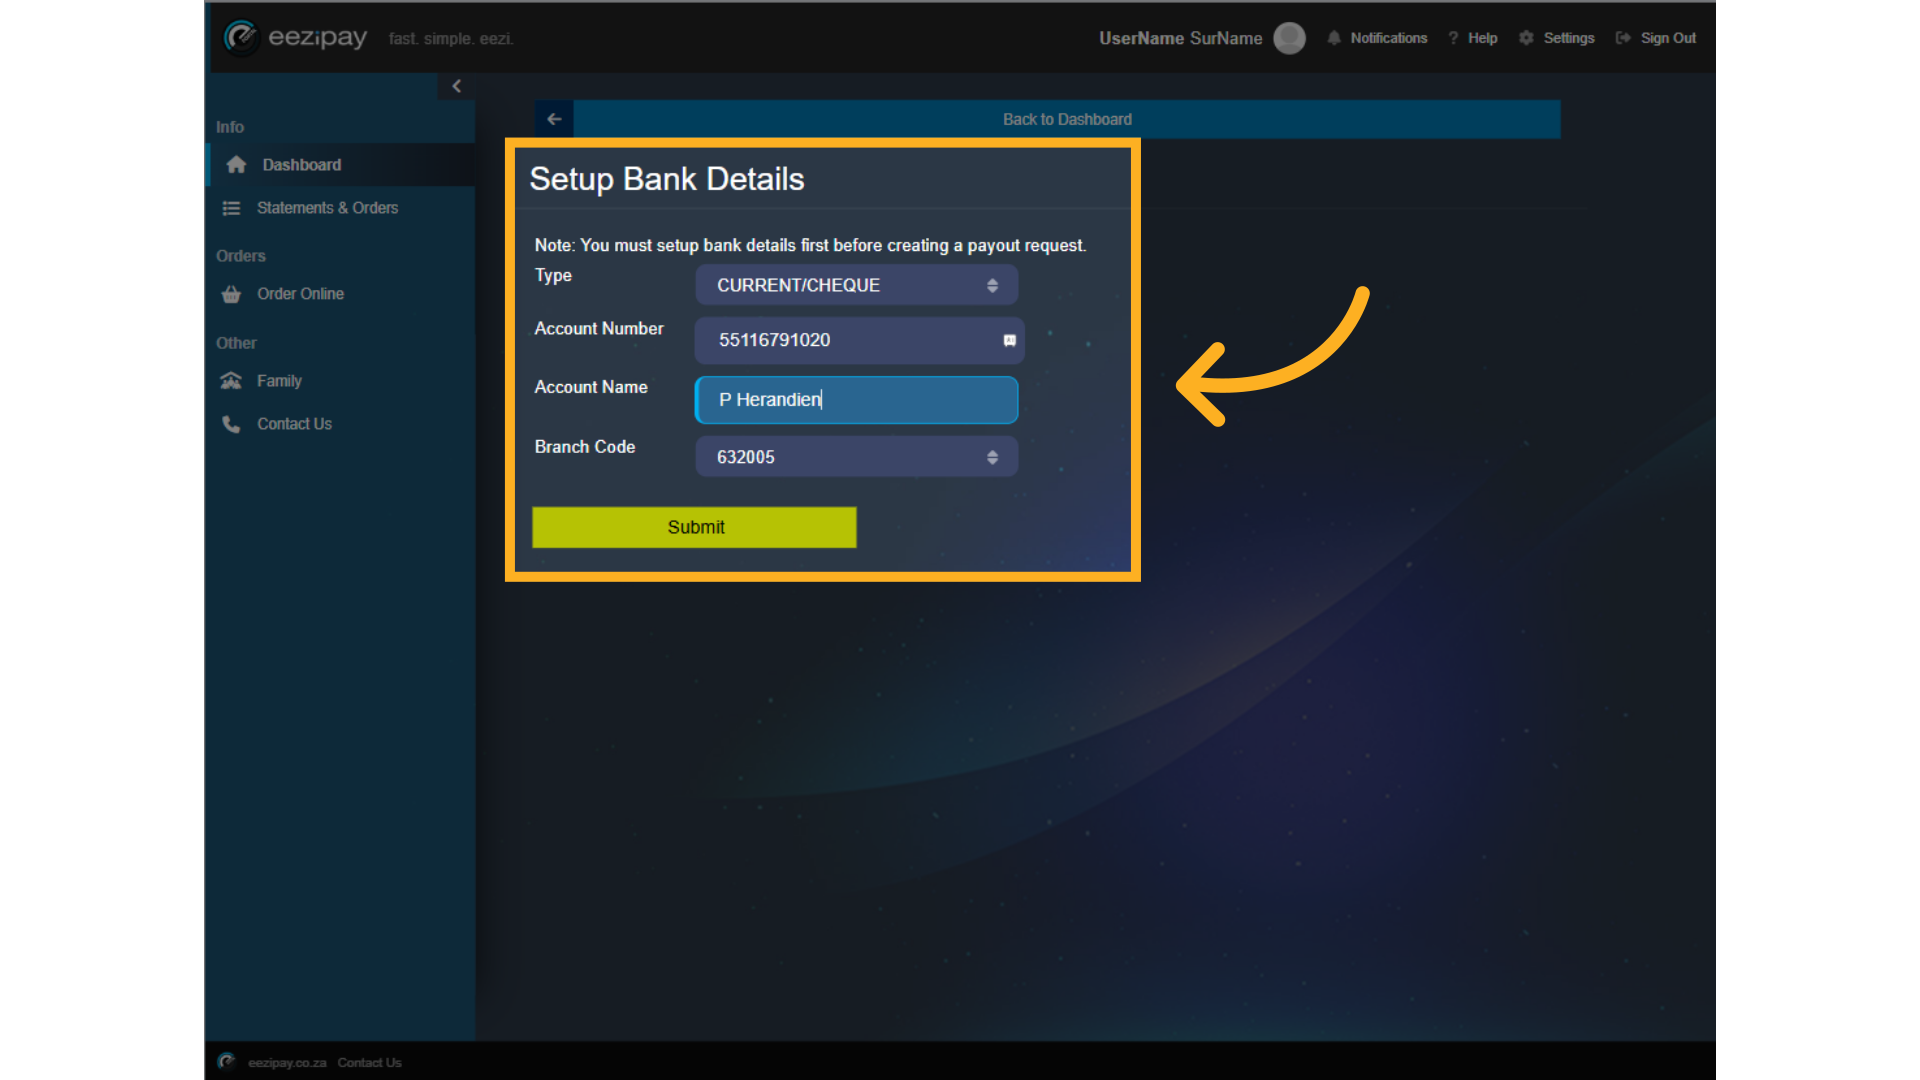Sign Out of the account
The height and width of the screenshot is (1080, 1920).
coord(1668,38)
